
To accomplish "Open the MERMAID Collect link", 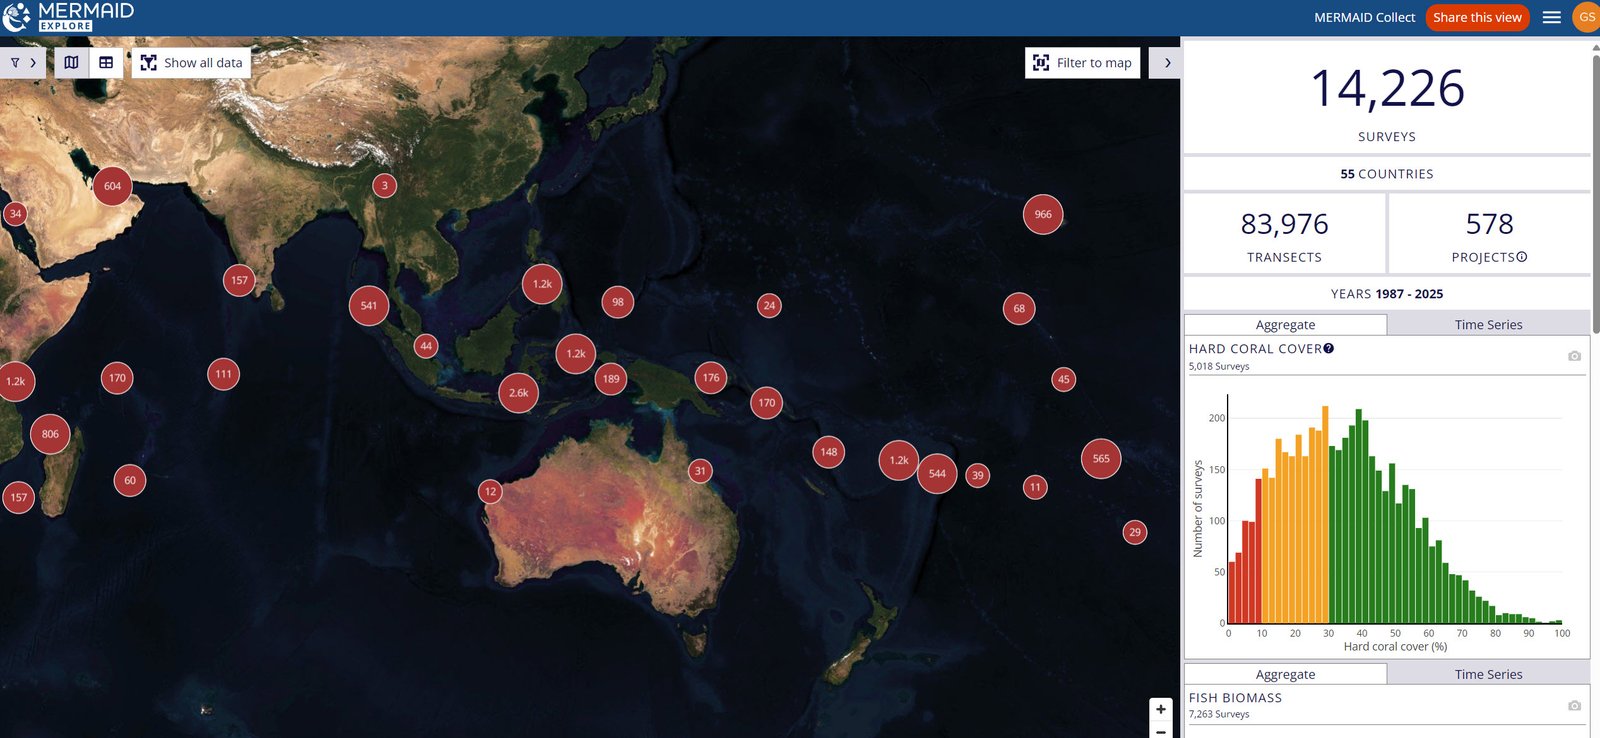I will (x=1364, y=17).
